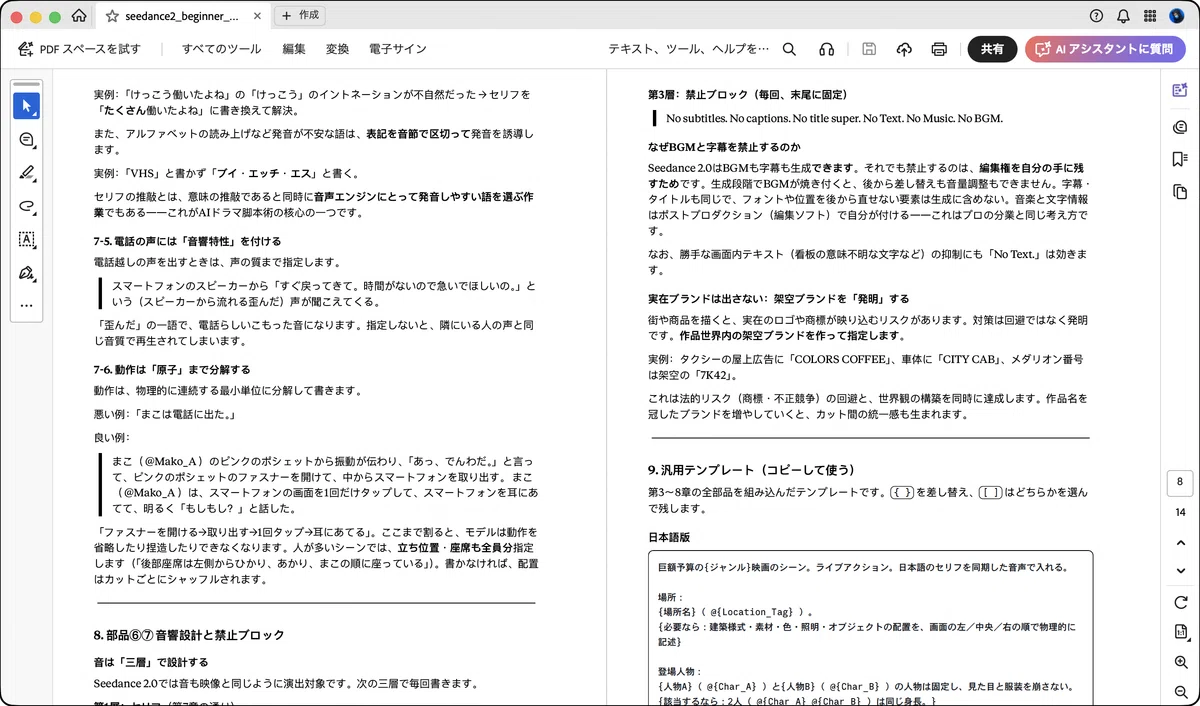Zoom in with the plus magnifier icon

1181,663
